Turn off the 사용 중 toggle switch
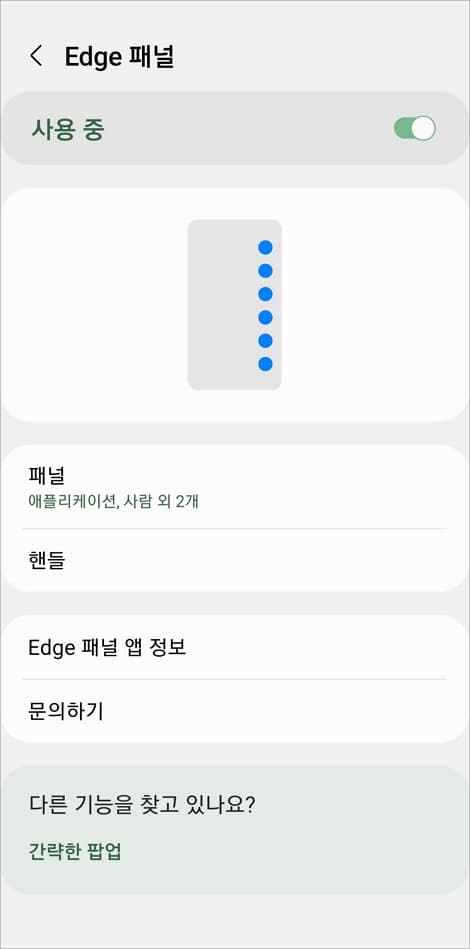This screenshot has width=470, height=949. (415, 128)
